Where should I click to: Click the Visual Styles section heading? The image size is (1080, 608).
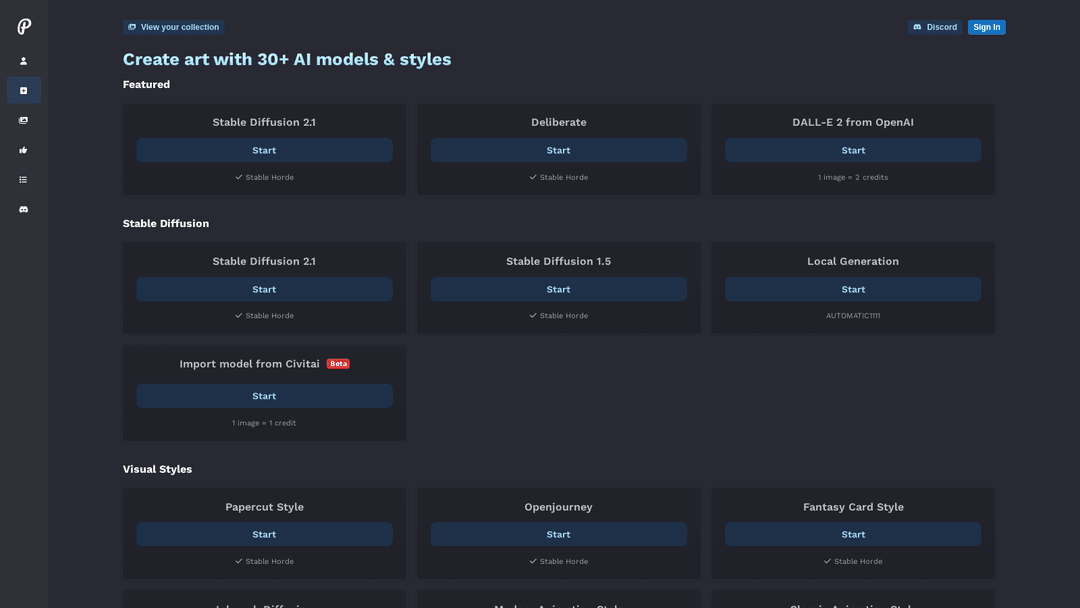pyautogui.click(x=157, y=469)
